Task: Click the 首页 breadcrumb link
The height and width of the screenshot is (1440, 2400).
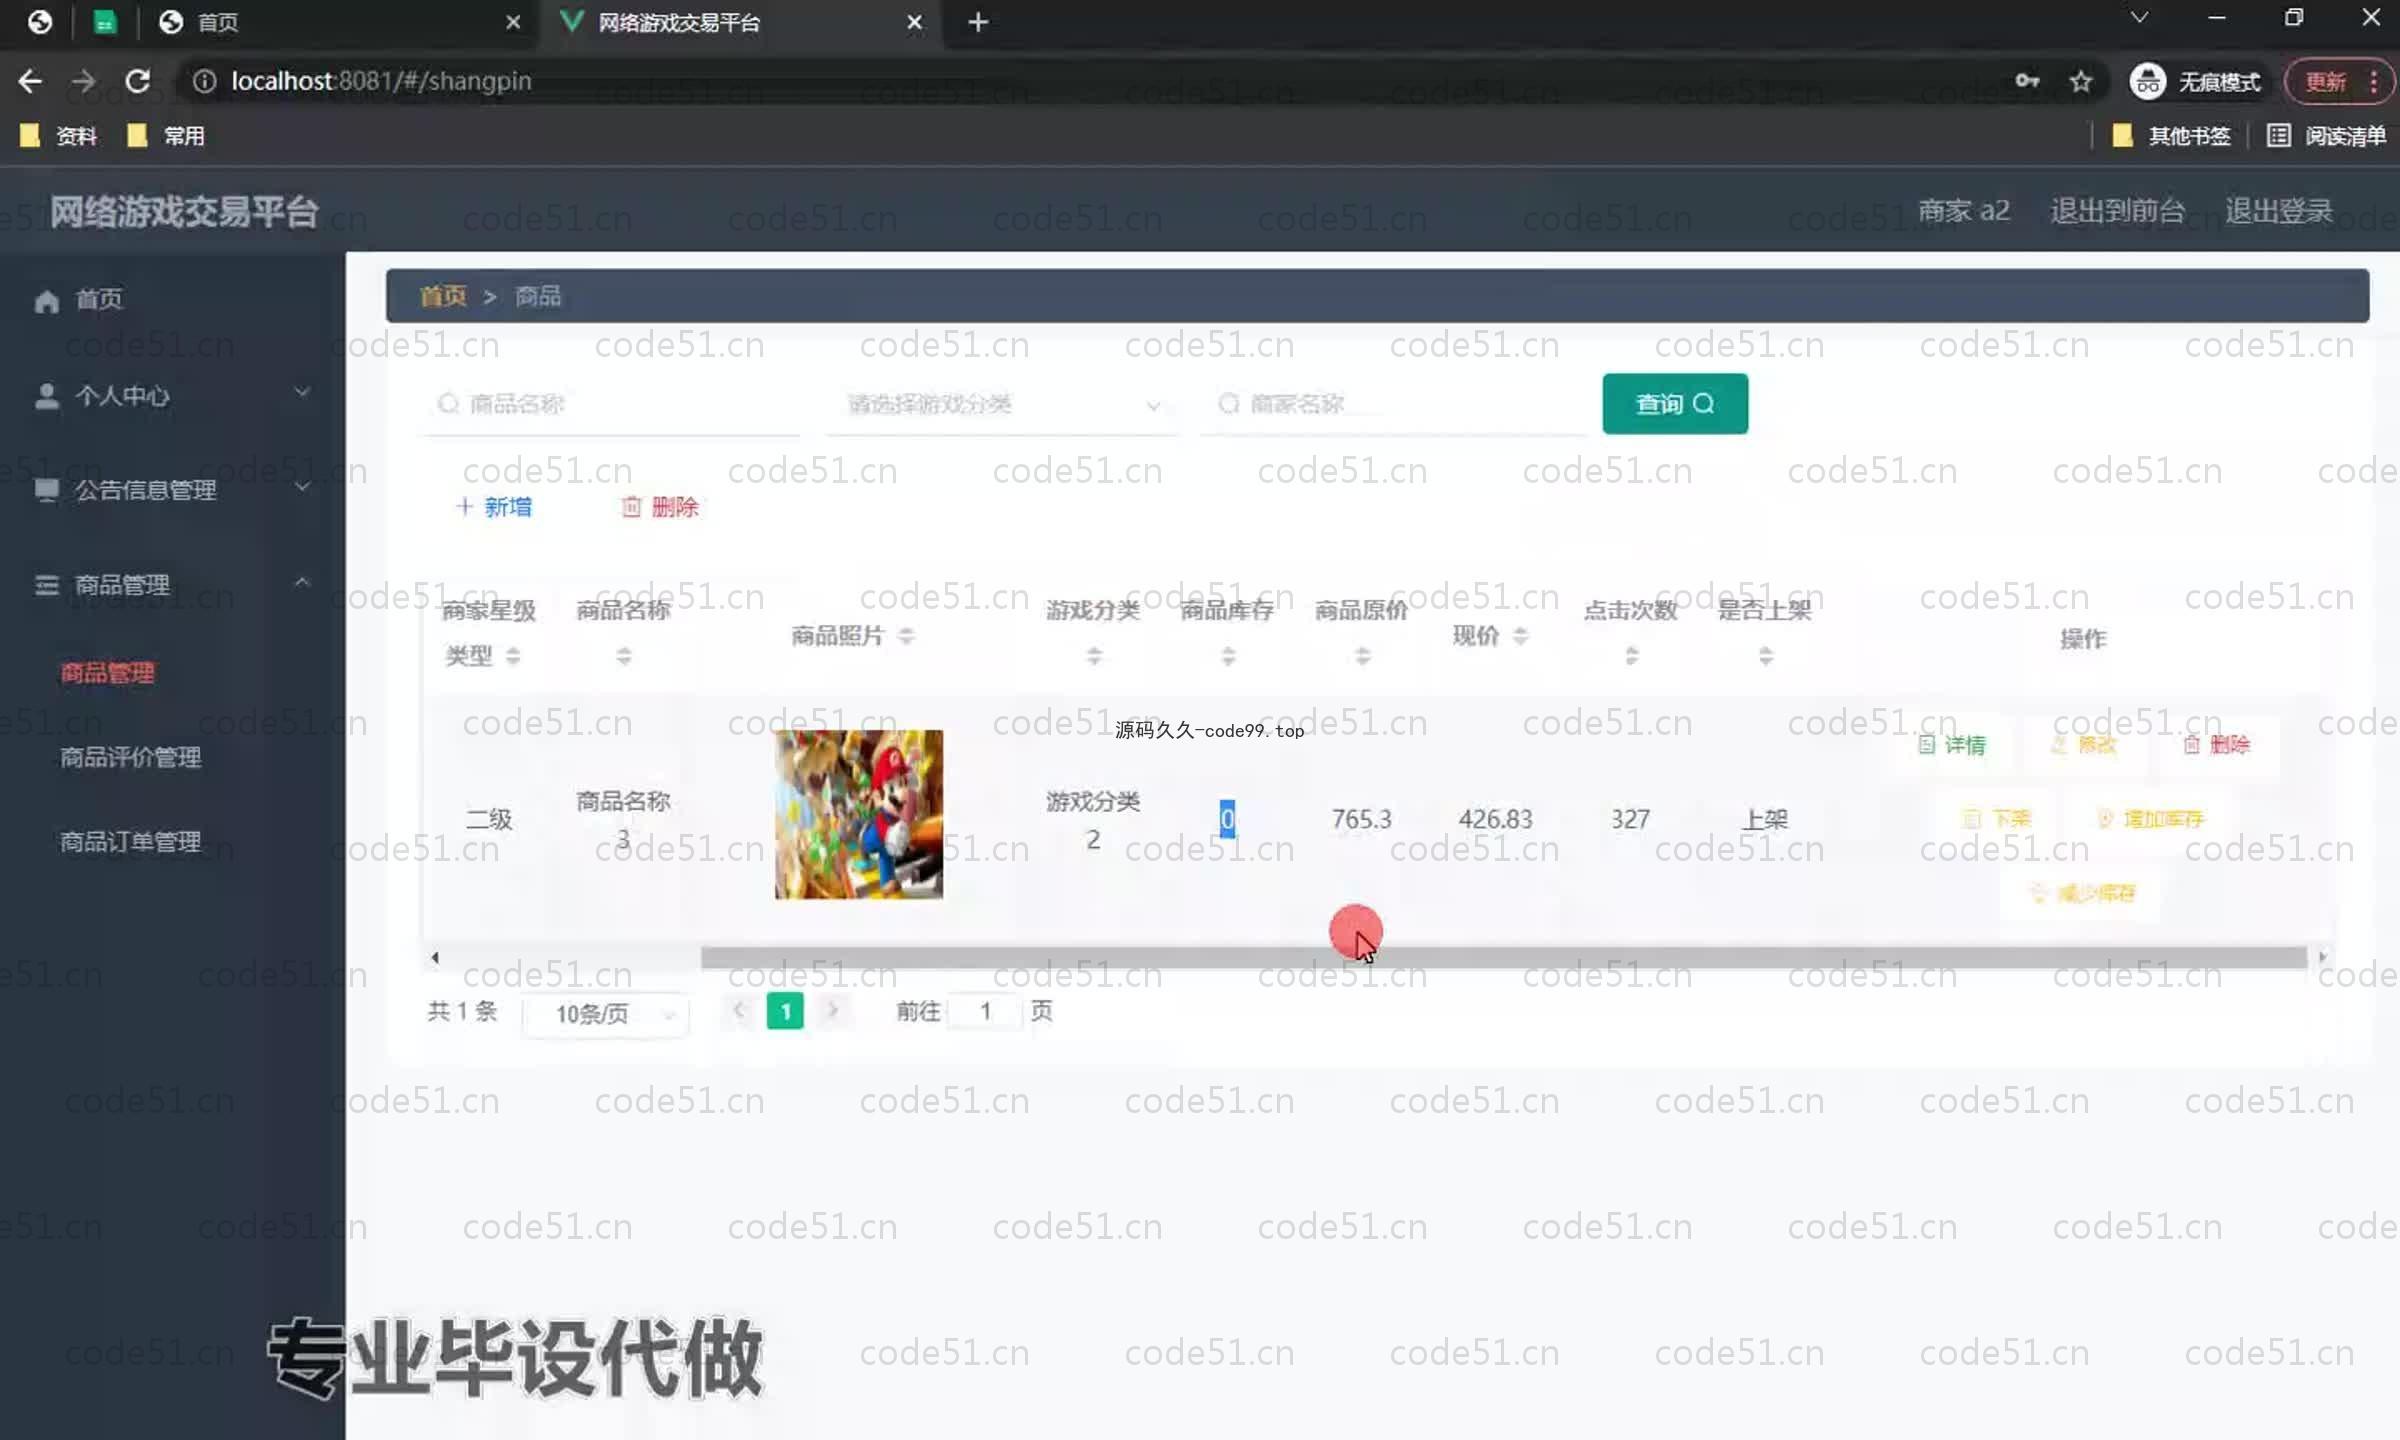Action: pos(443,296)
